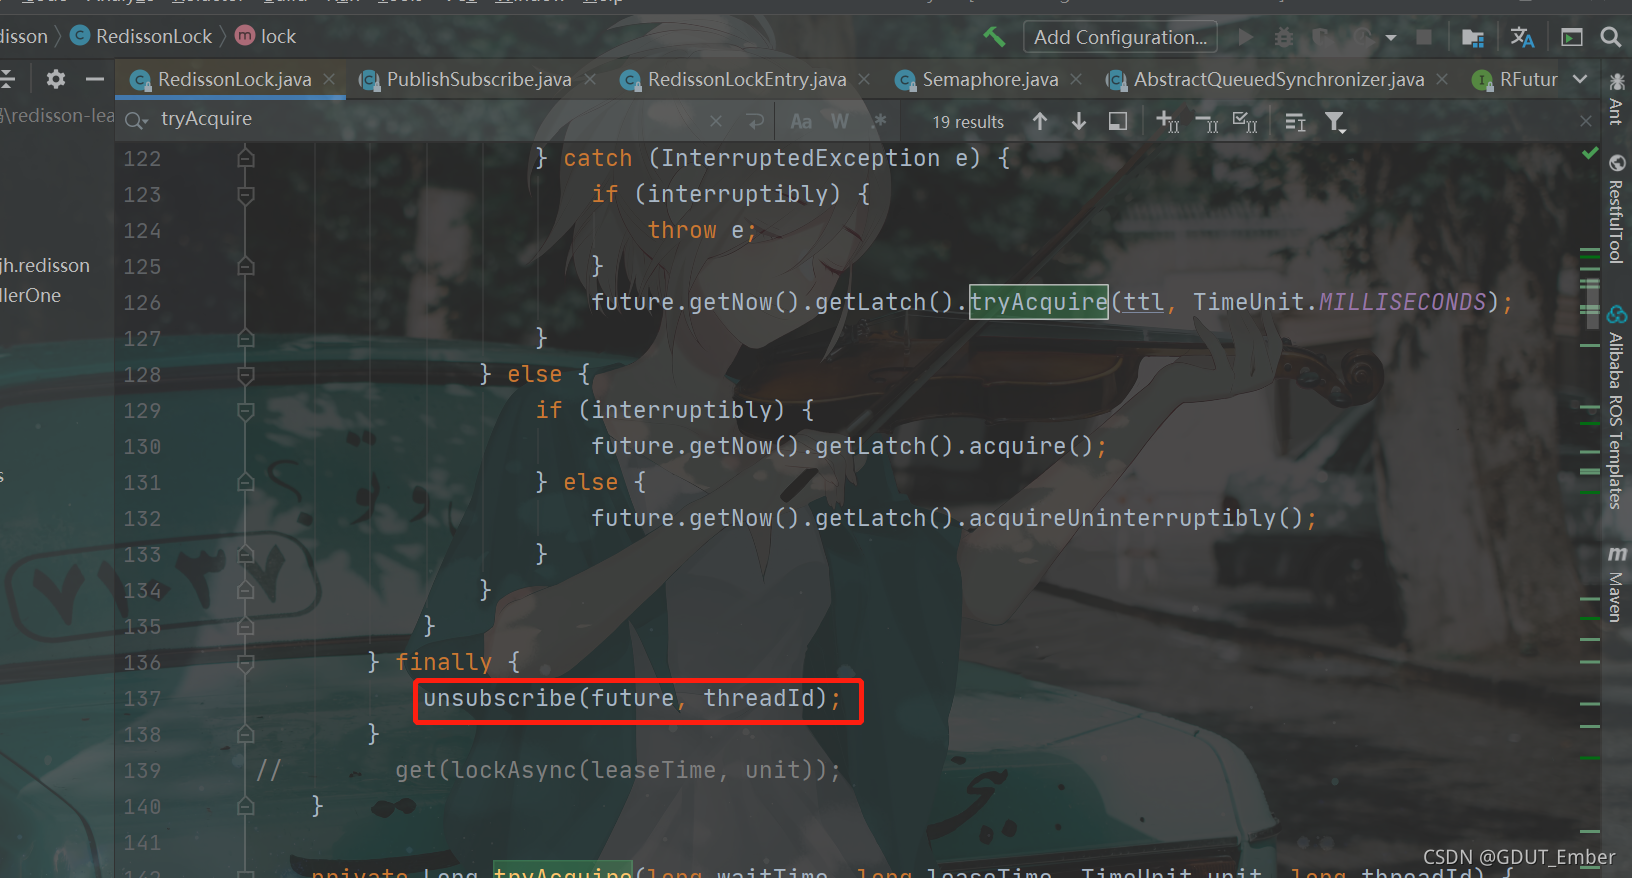Unselect occurrence icon in search bar
The height and width of the screenshot is (878, 1632).
pyautogui.click(x=1206, y=122)
